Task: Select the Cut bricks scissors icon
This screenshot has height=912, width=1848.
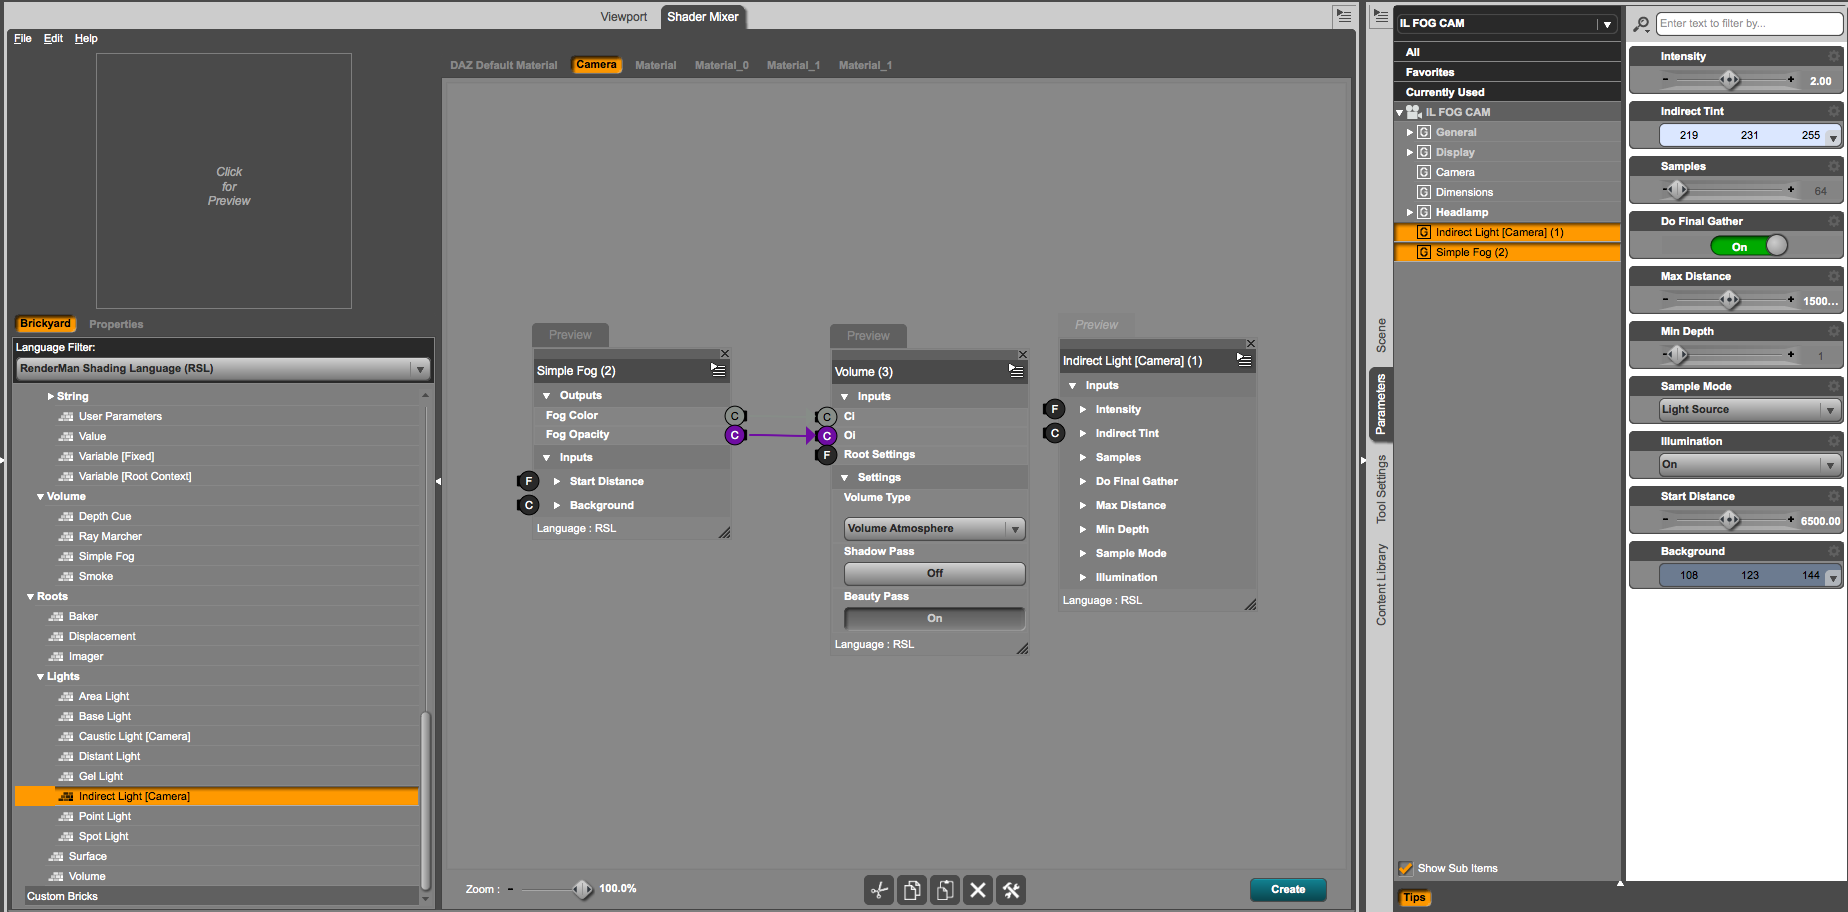Action: [880, 889]
